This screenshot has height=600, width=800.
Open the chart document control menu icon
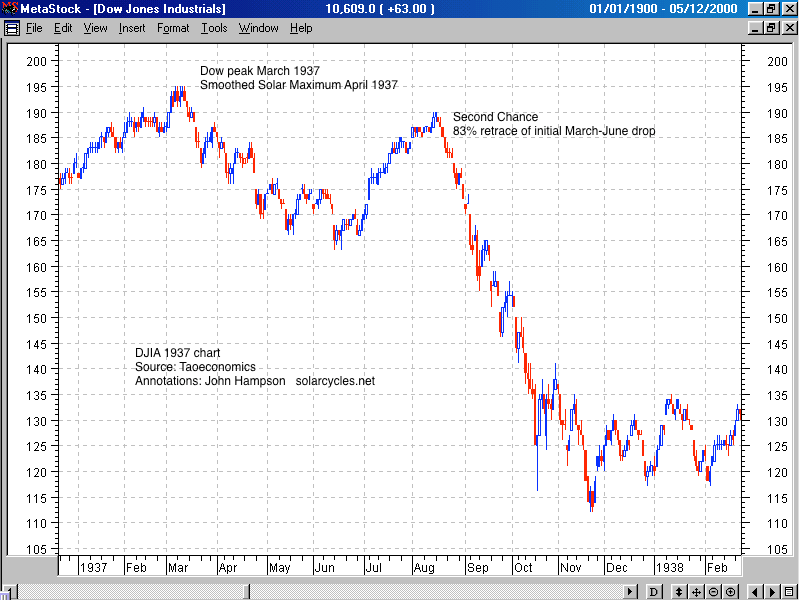pos(11,28)
